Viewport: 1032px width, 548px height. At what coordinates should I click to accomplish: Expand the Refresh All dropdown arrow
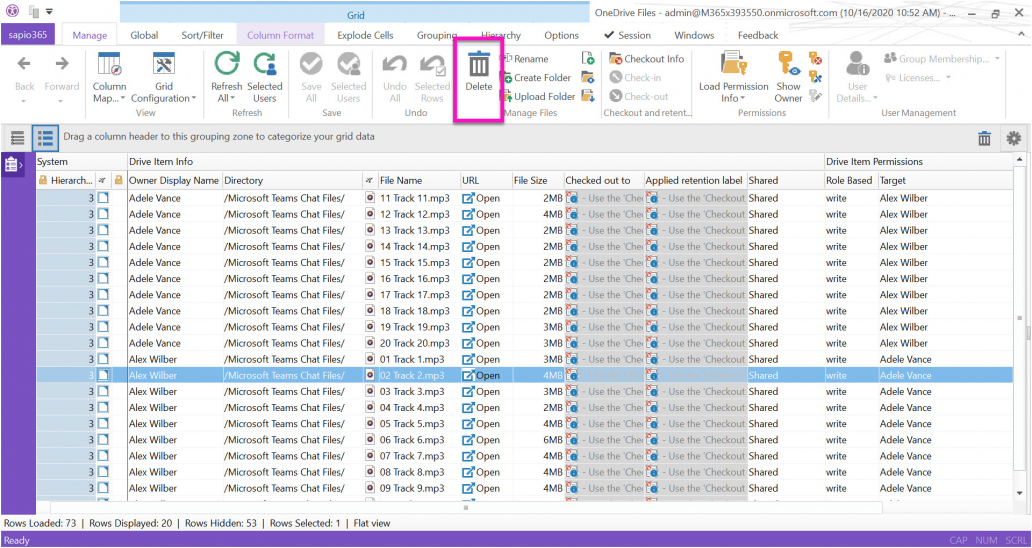pyautogui.click(x=232, y=99)
